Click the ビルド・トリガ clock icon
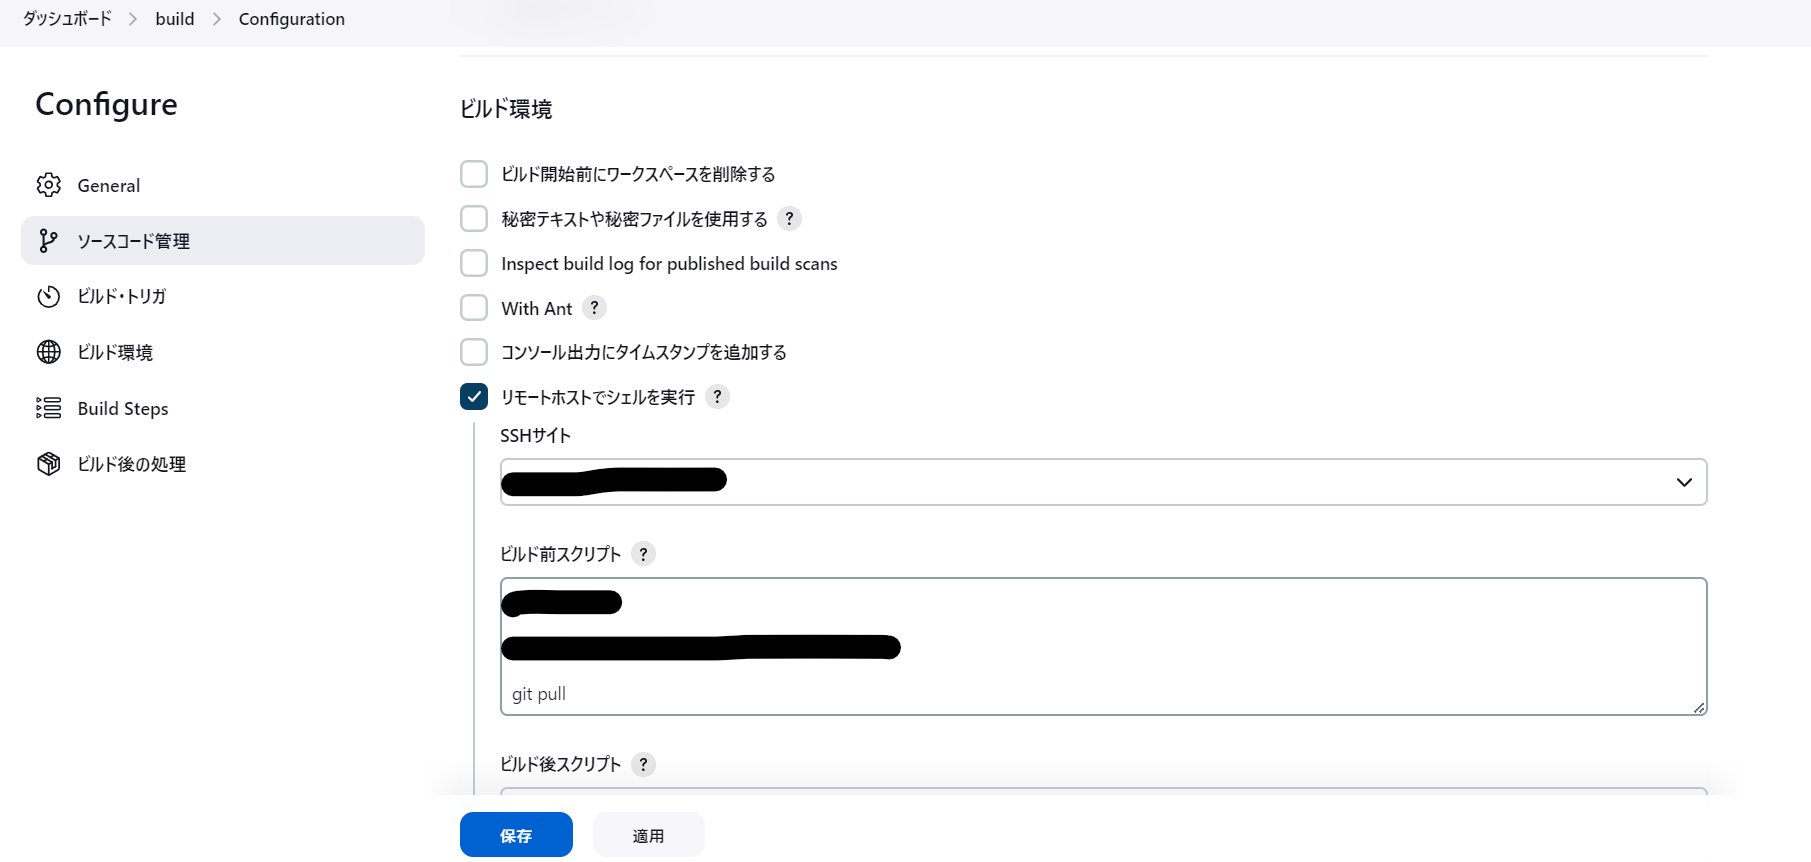Viewport: 1811px width, 862px height. pyautogui.click(x=48, y=296)
